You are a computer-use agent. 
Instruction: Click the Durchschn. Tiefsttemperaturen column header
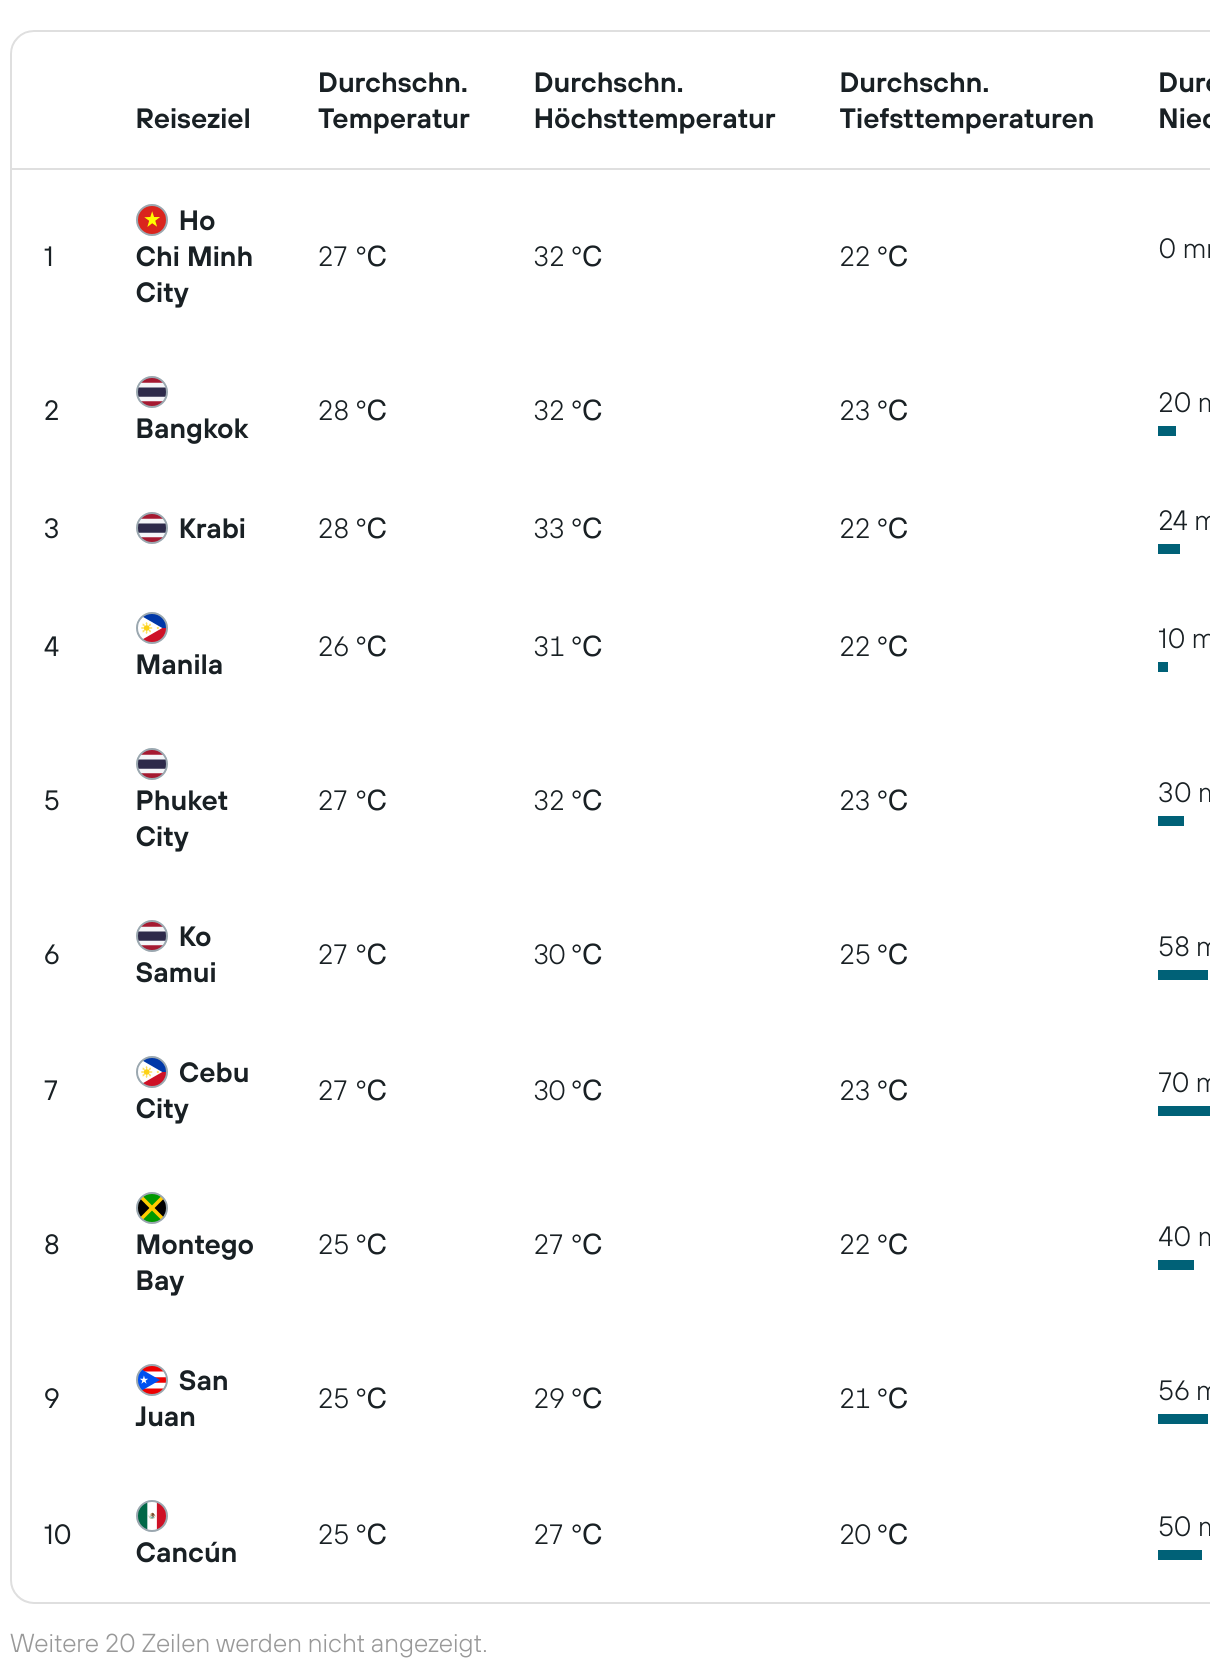tap(967, 100)
